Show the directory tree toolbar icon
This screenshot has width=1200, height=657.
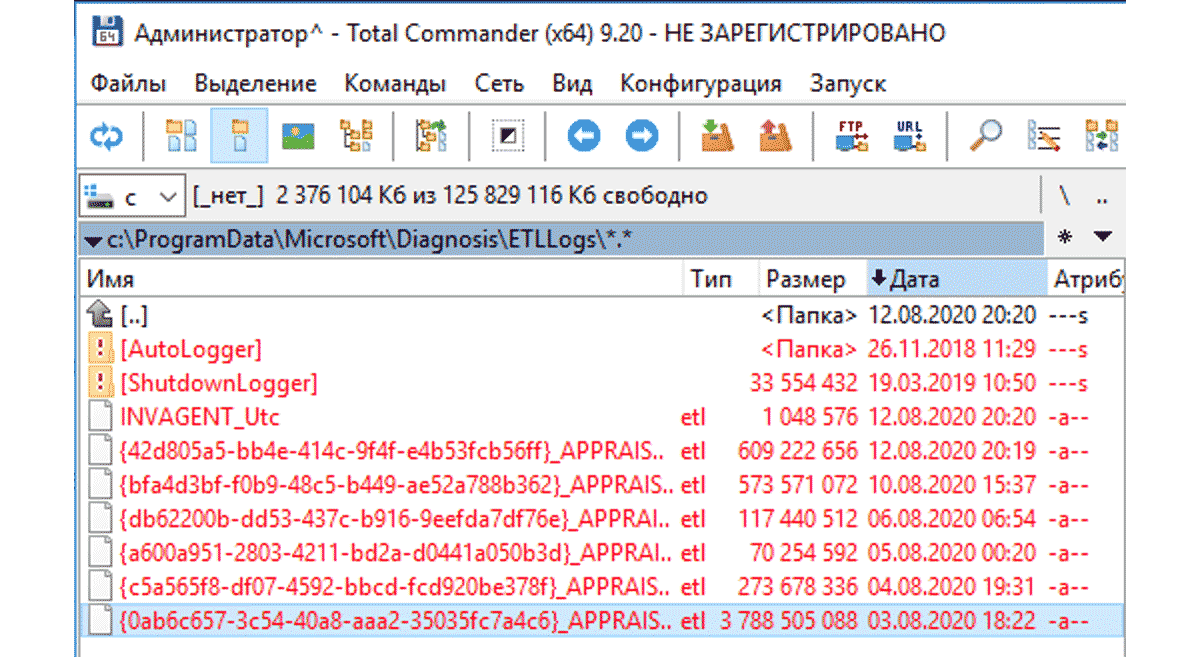(356, 135)
